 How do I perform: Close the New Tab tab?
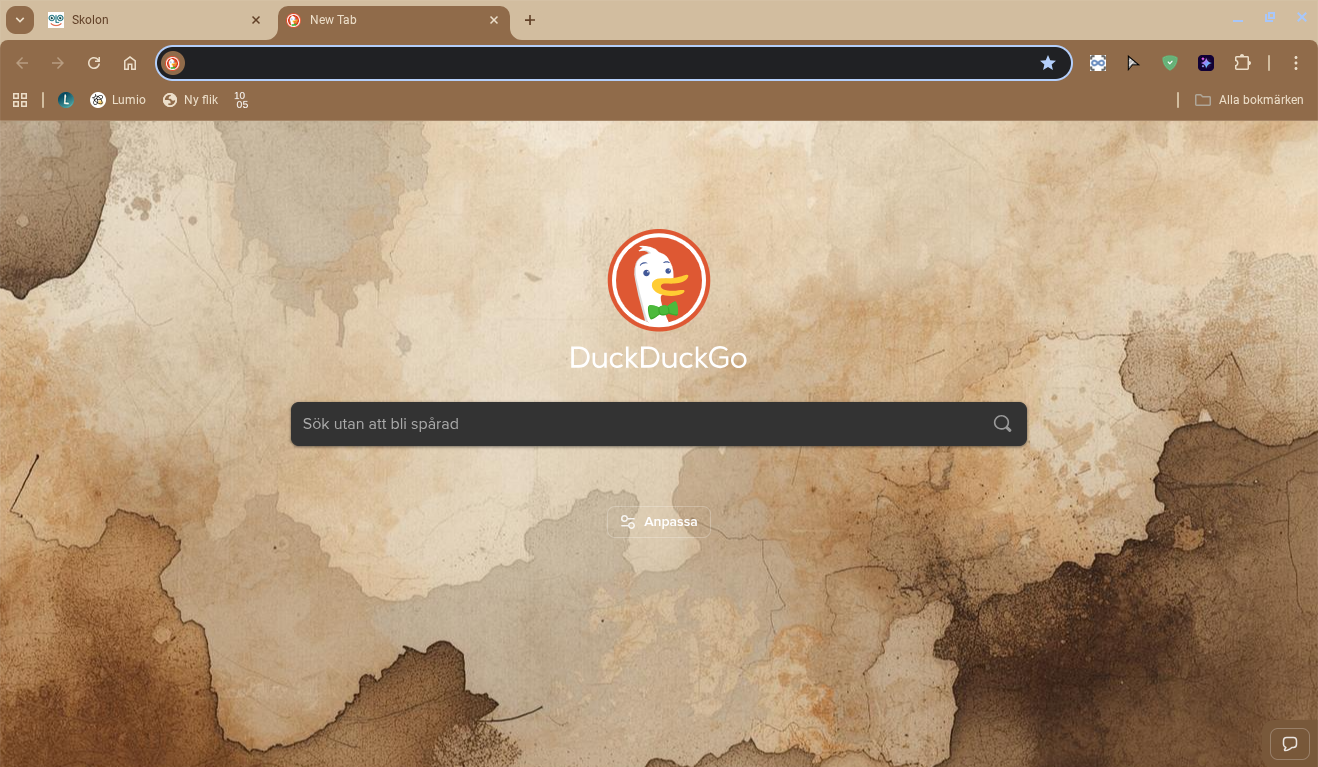coord(494,20)
